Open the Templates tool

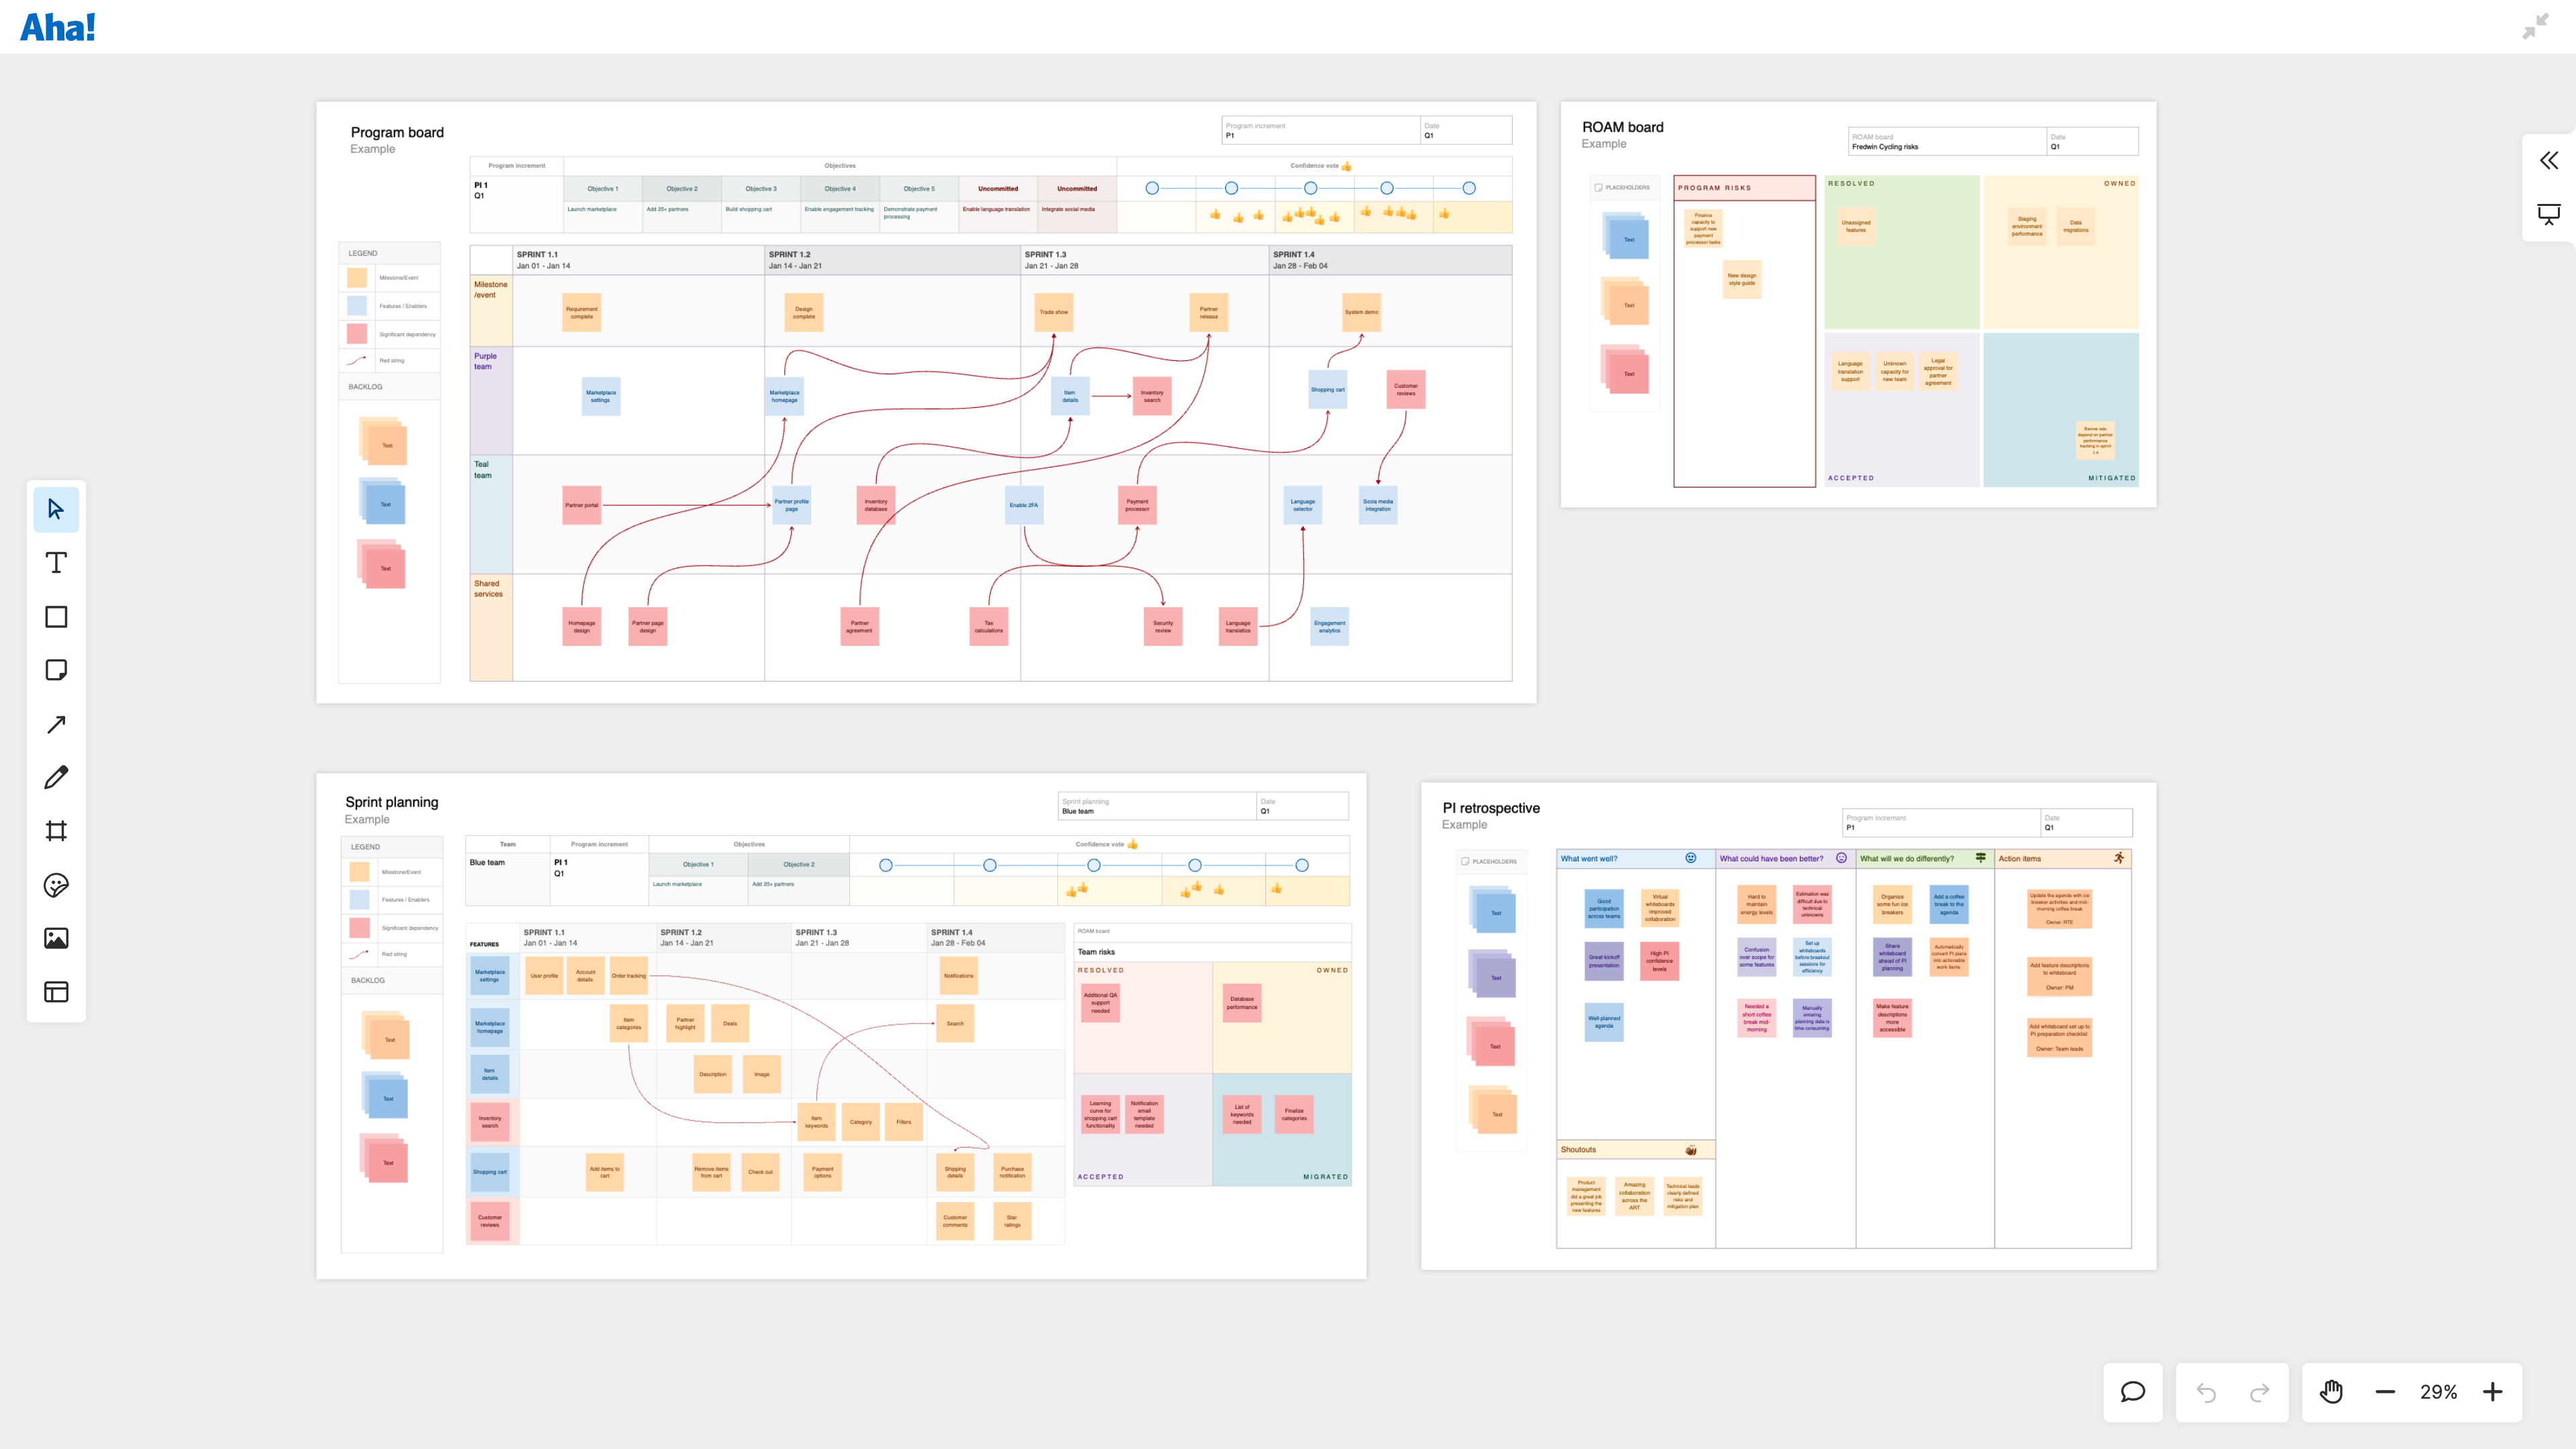56,992
